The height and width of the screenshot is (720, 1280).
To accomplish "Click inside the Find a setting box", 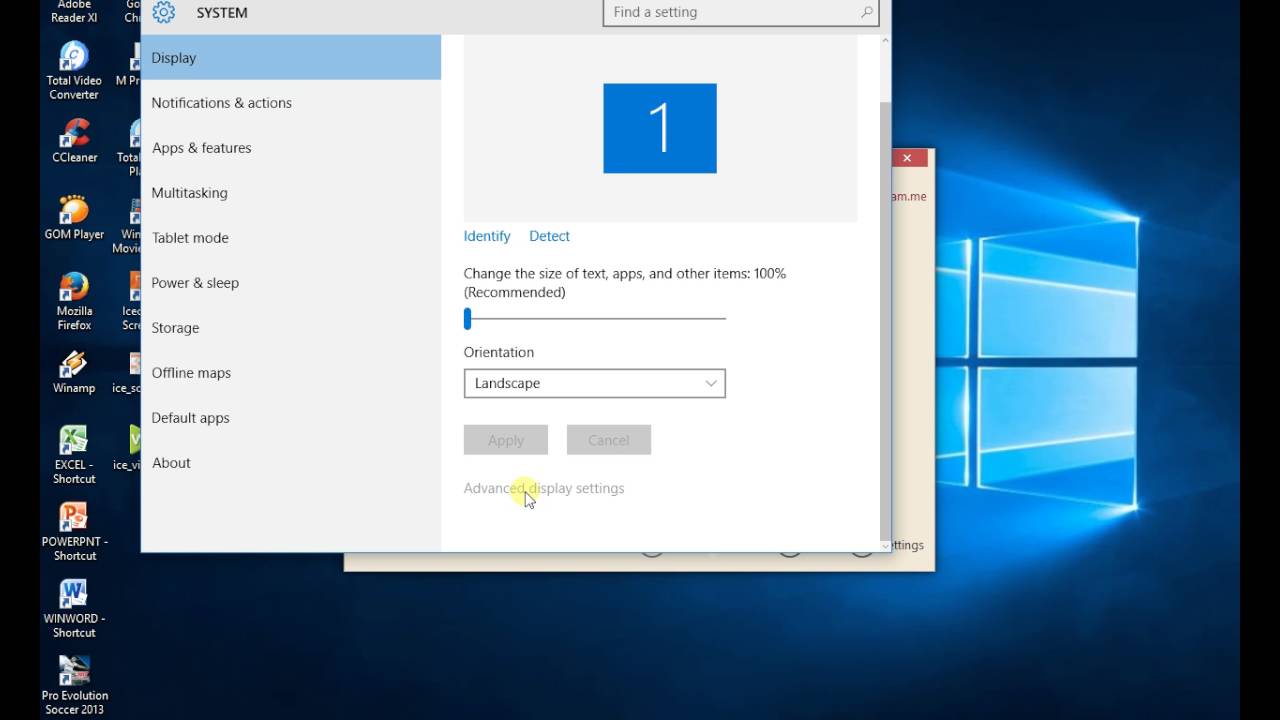I will (740, 12).
